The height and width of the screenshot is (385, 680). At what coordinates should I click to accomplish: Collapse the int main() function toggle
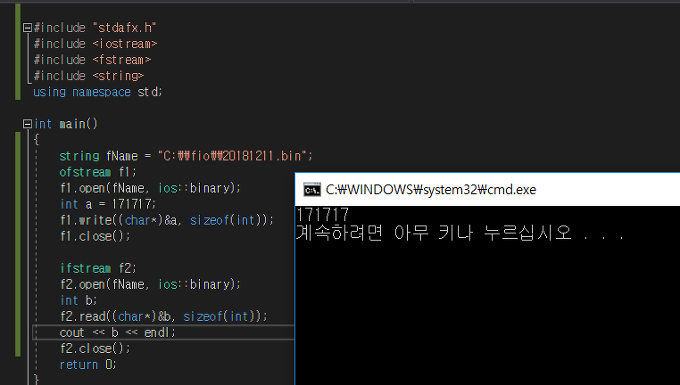click(x=27, y=124)
